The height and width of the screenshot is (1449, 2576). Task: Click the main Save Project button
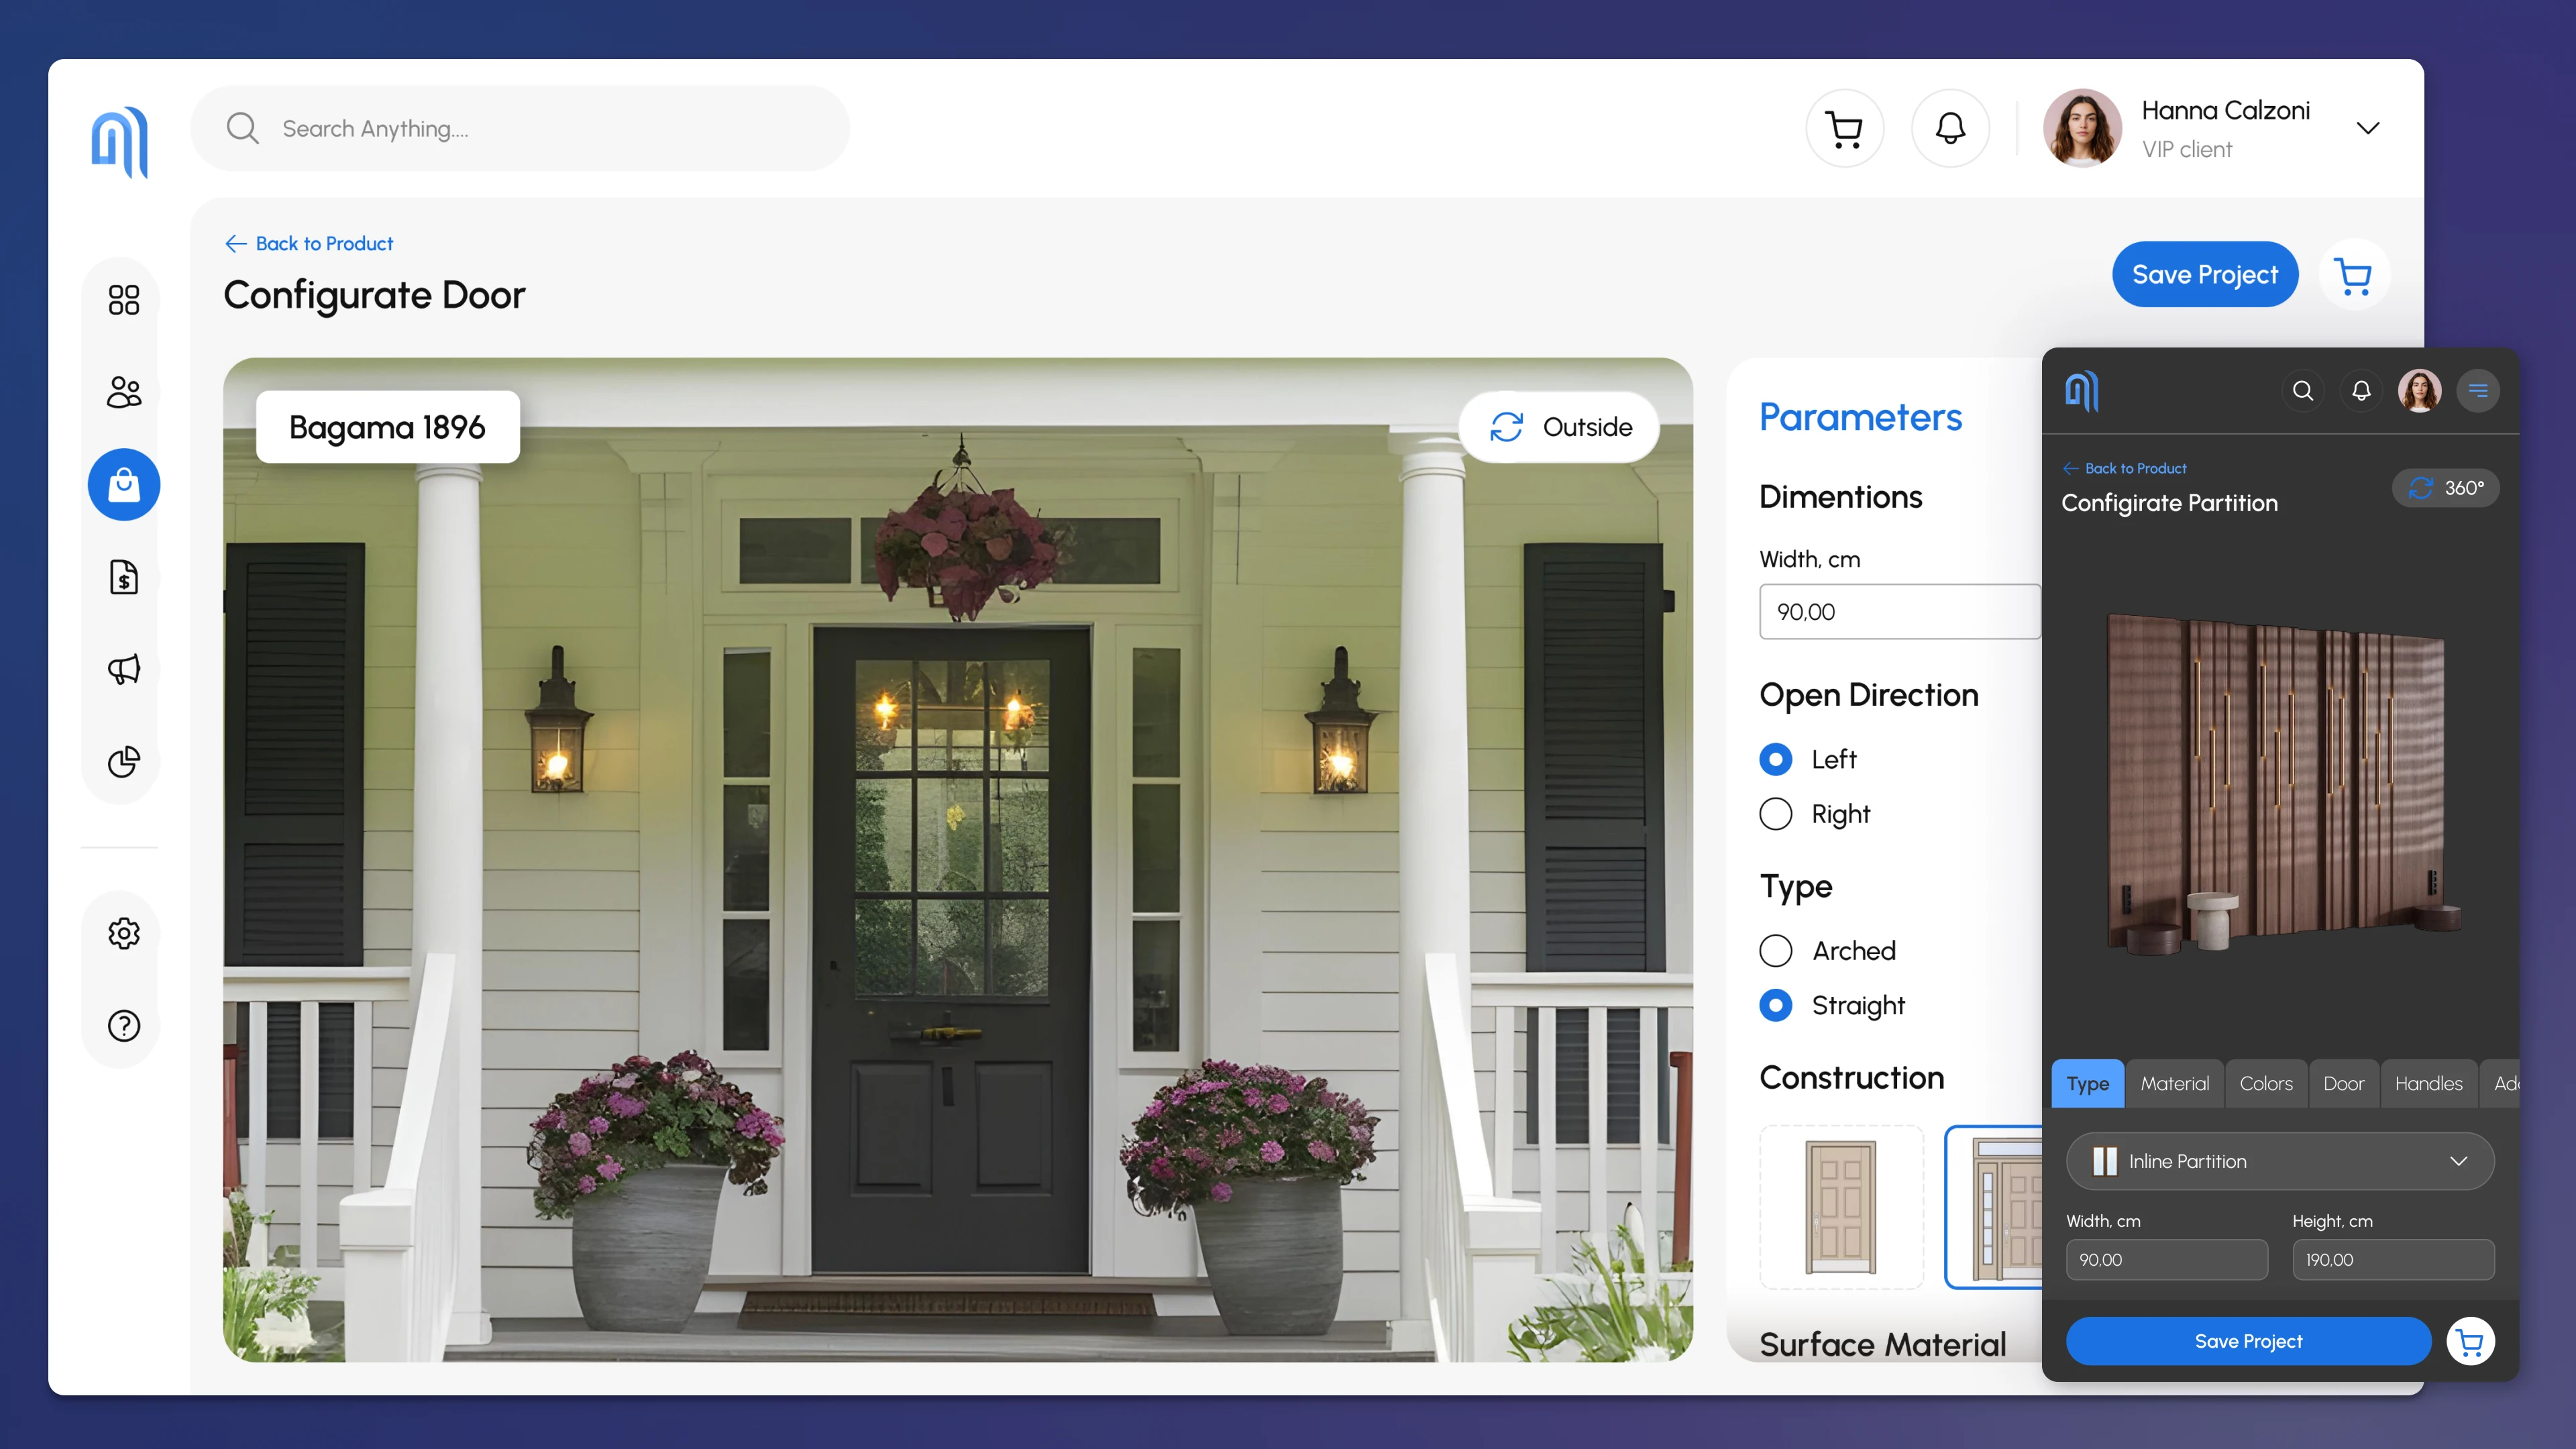pos(2204,274)
